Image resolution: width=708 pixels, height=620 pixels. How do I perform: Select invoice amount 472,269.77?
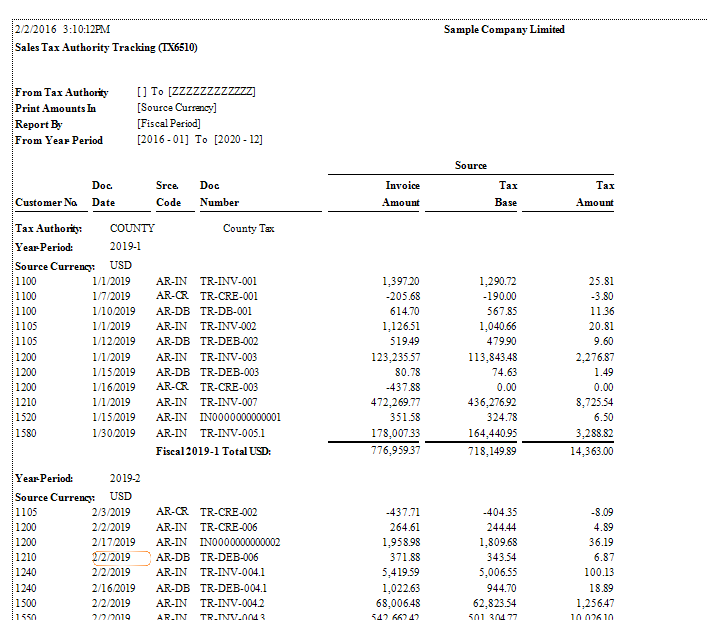click(x=396, y=402)
